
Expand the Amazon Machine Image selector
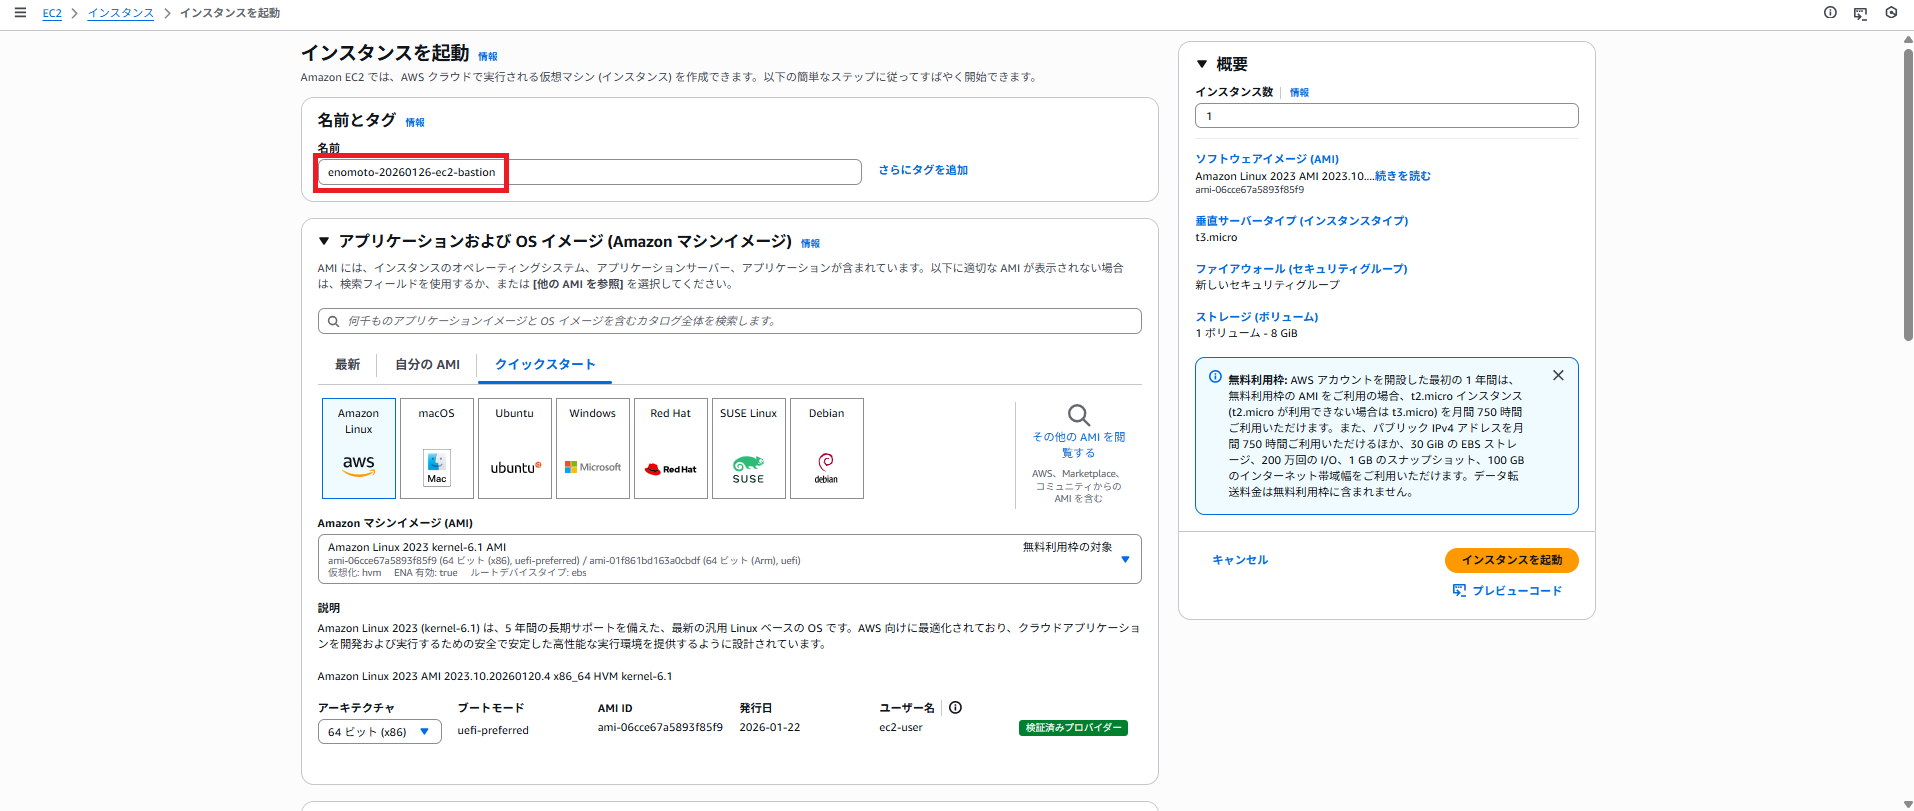[x=1125, y=560]
